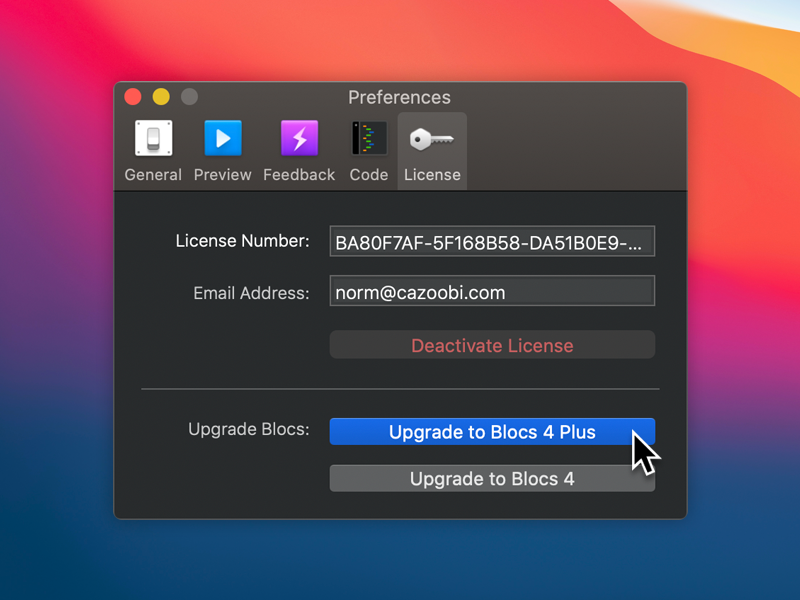The height and width of the screenshot is (600, 800).
Task: Open the Code editor preferences icon
Action: click(x=369, y=138)
